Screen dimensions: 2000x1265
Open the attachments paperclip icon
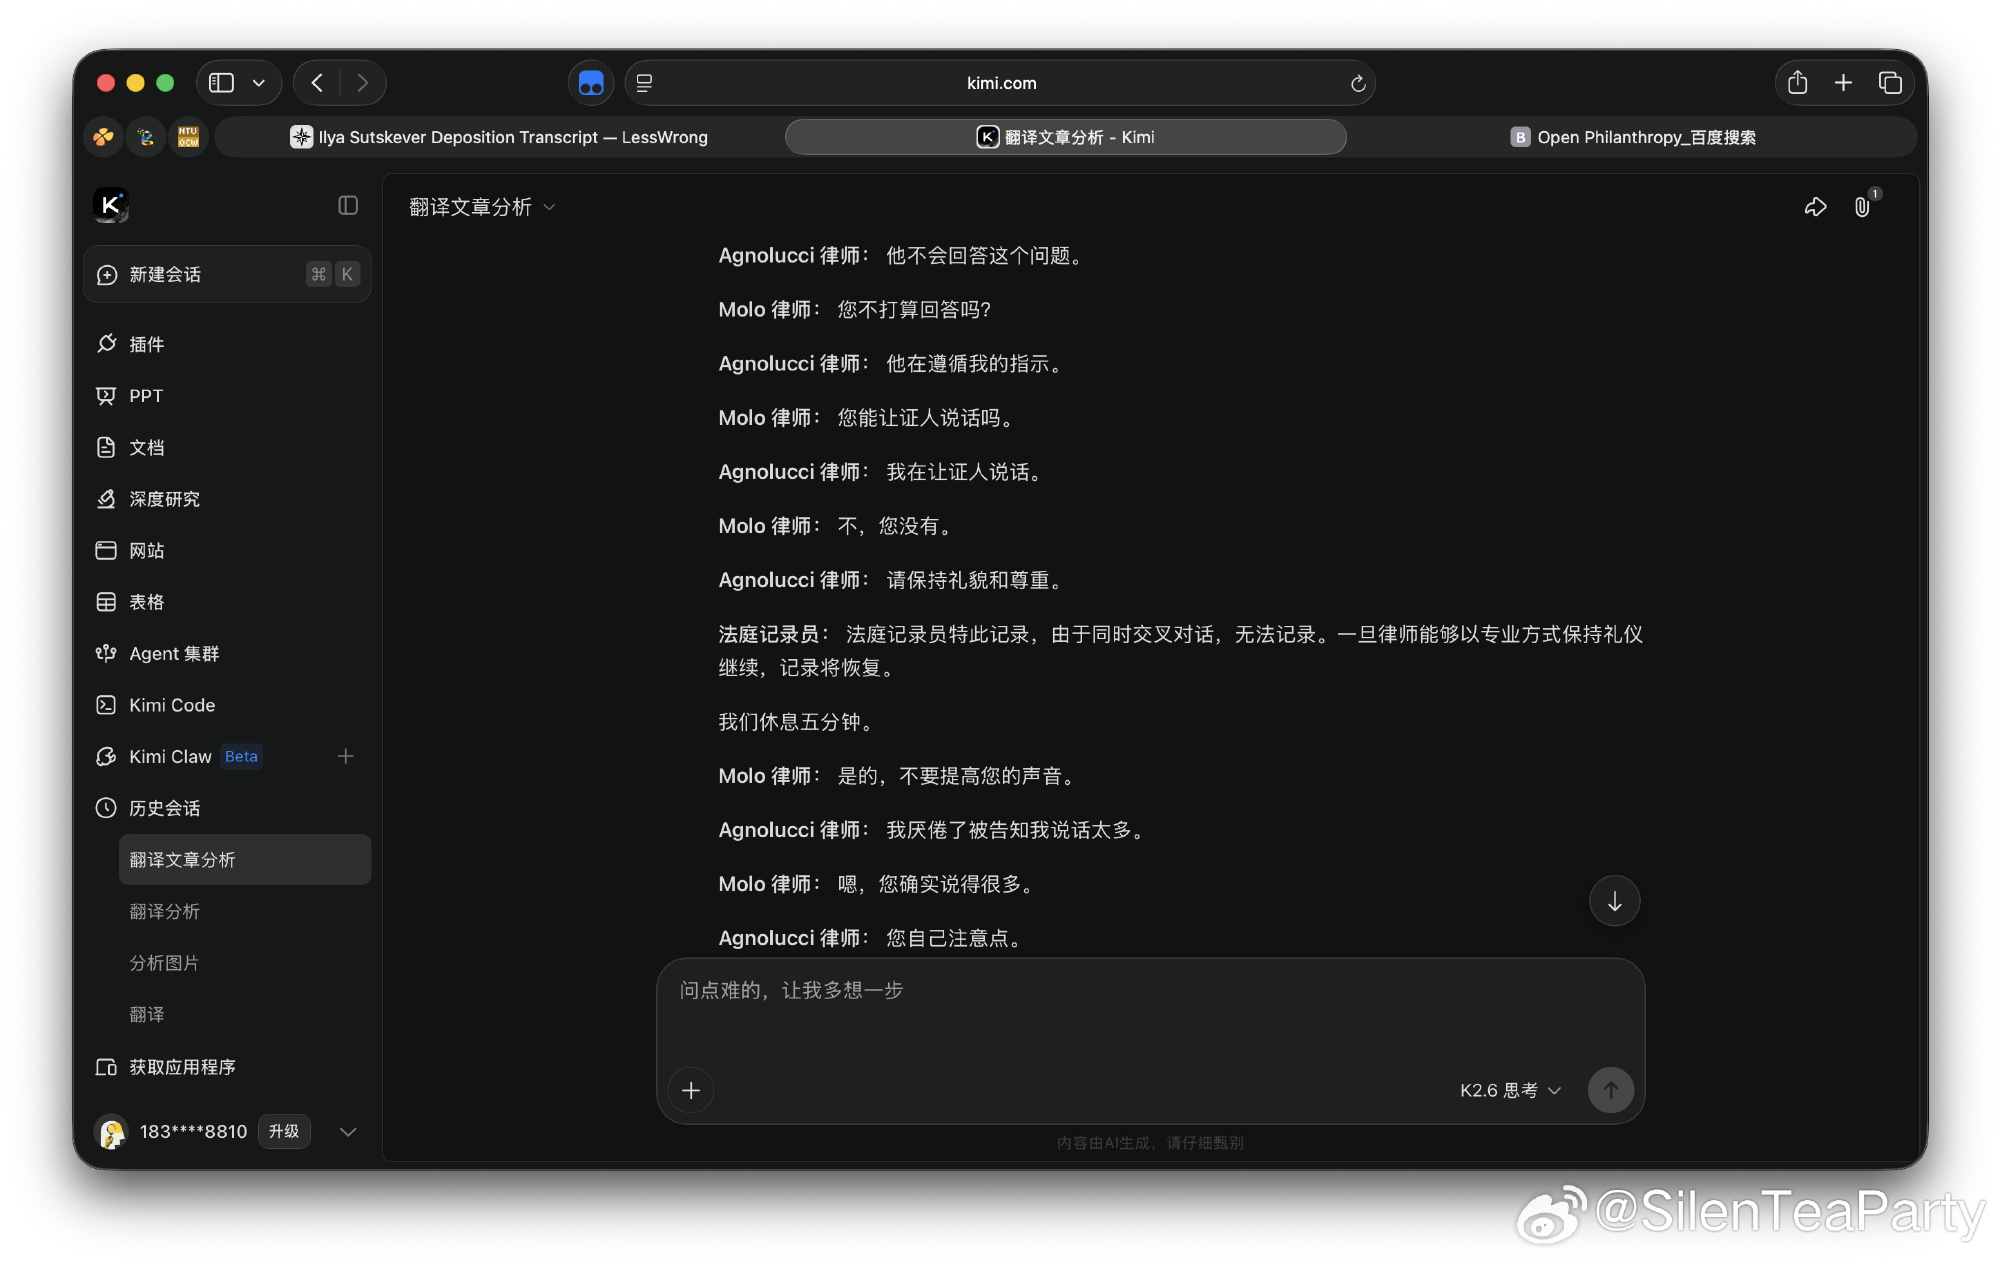1862,207
